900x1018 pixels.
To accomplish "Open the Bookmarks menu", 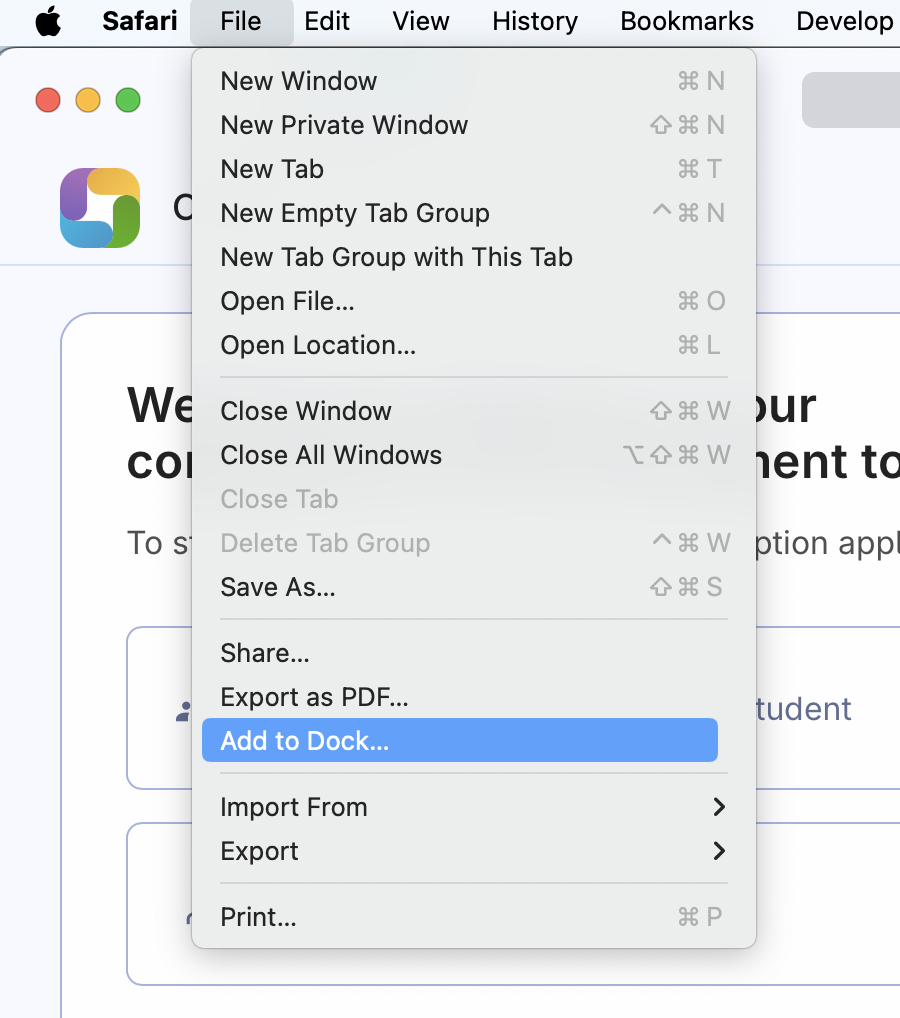I will click(686, 21).
